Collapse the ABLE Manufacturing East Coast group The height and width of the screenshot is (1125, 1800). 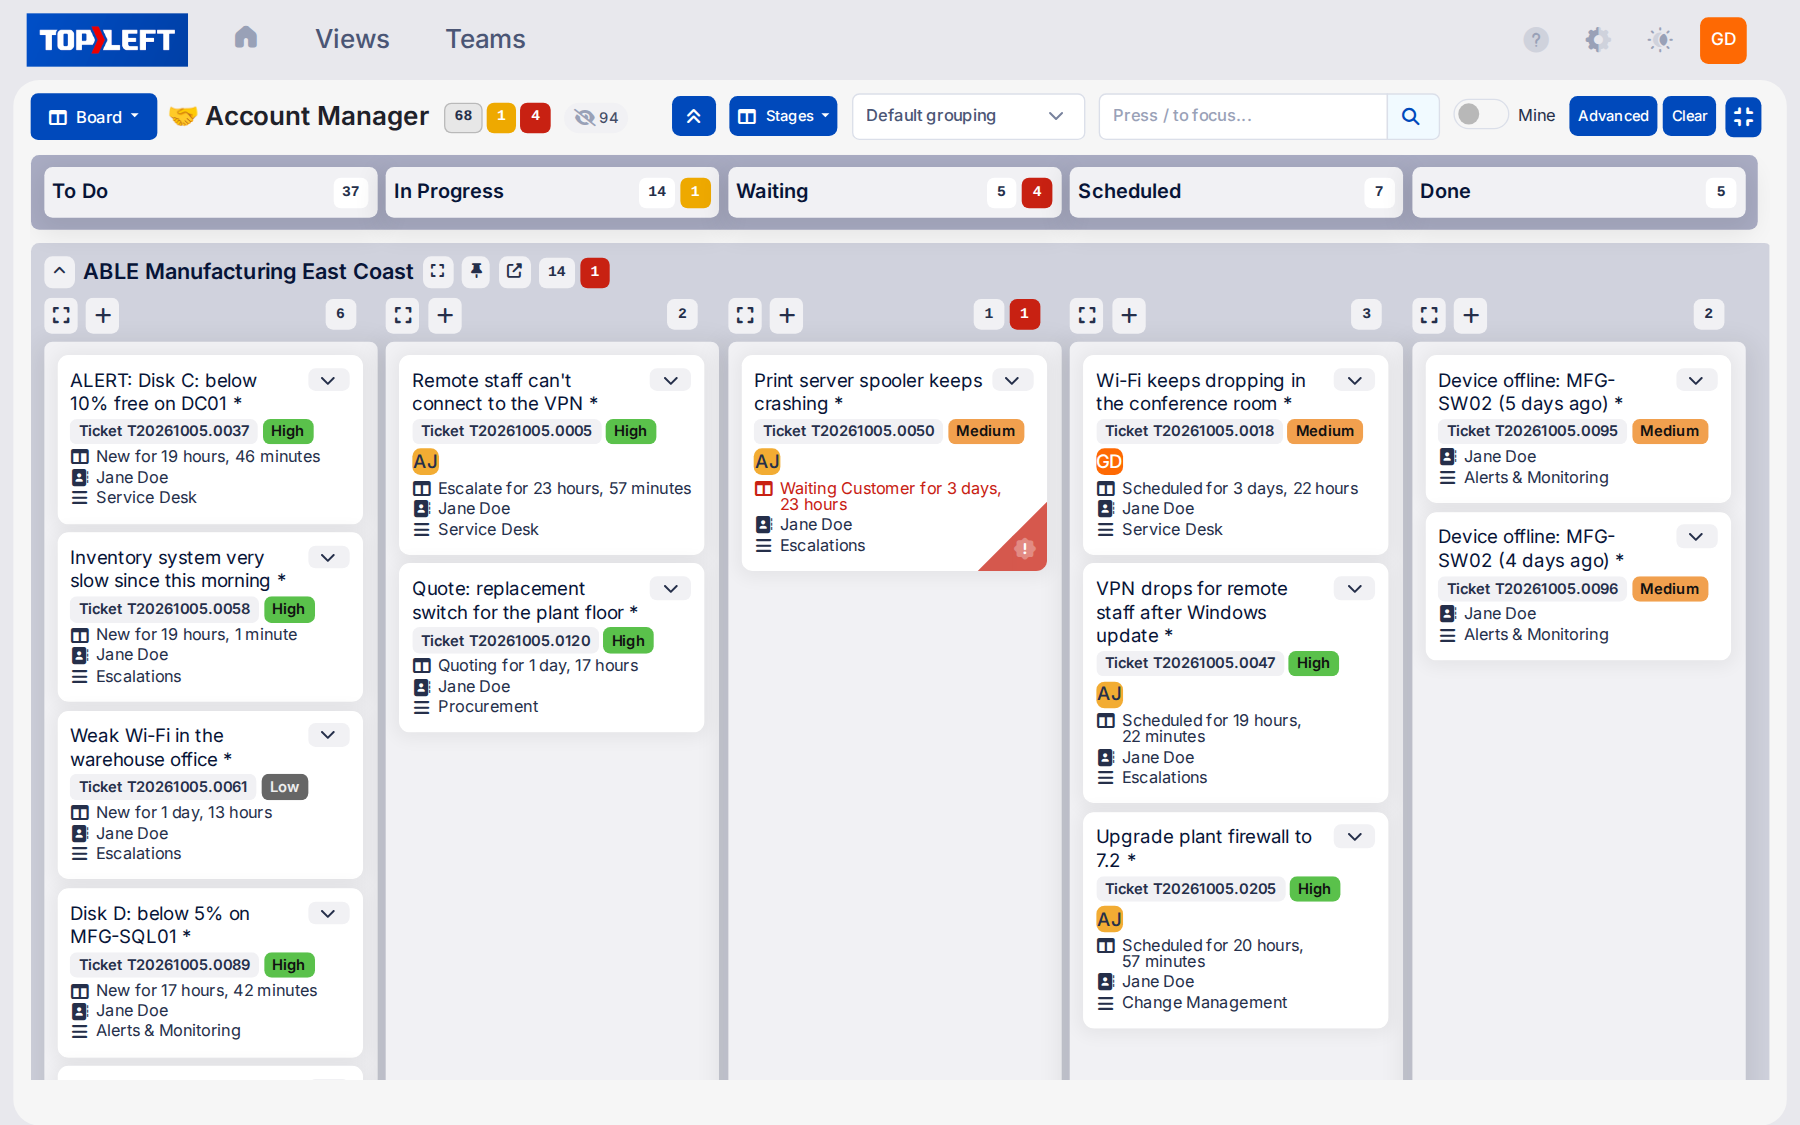click(60, 271)
